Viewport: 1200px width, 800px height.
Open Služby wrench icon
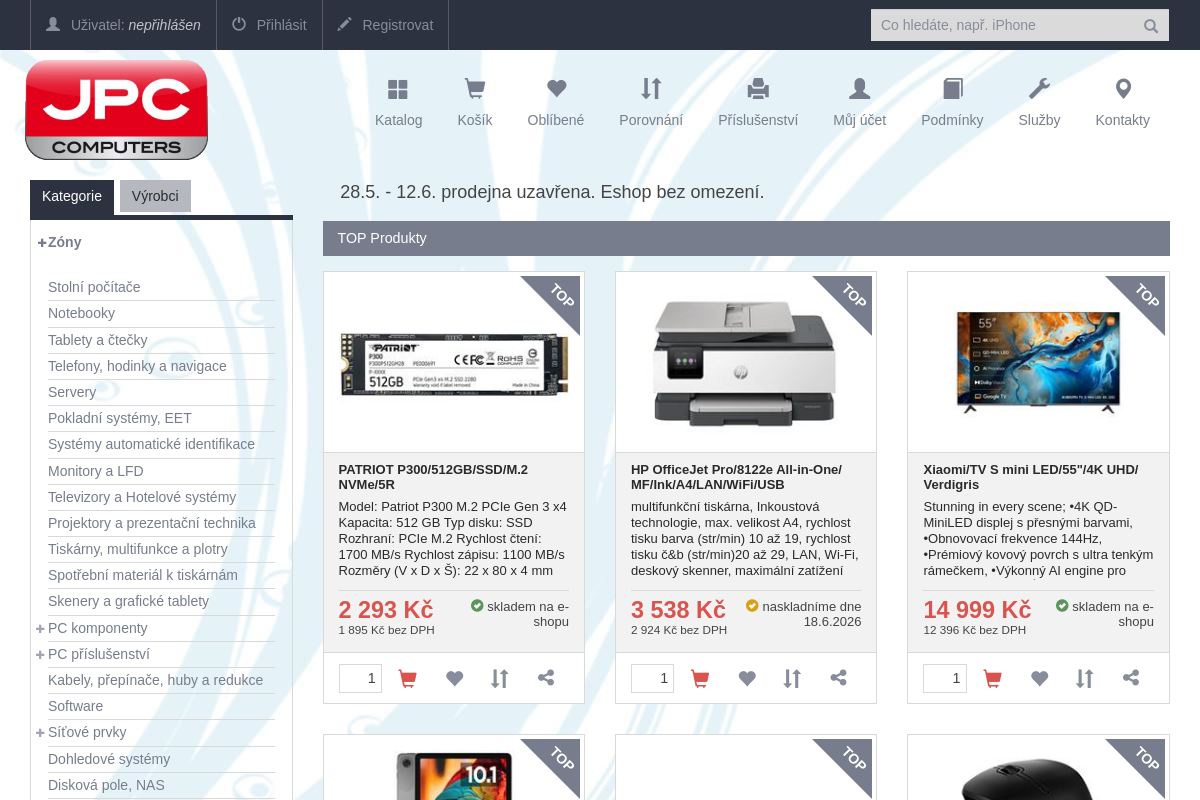coord(1039,89)
